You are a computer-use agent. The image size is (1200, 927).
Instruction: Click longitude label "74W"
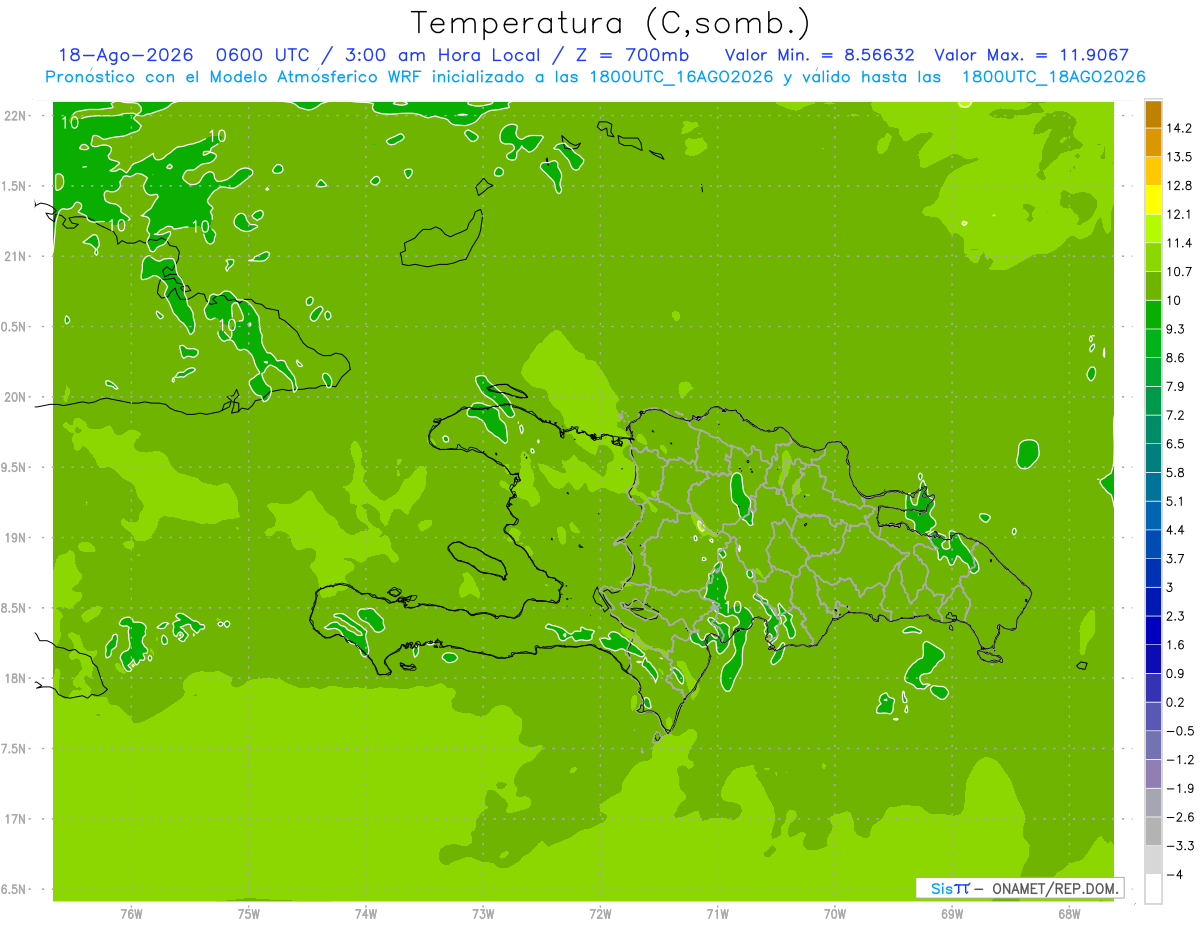point(366,914)
